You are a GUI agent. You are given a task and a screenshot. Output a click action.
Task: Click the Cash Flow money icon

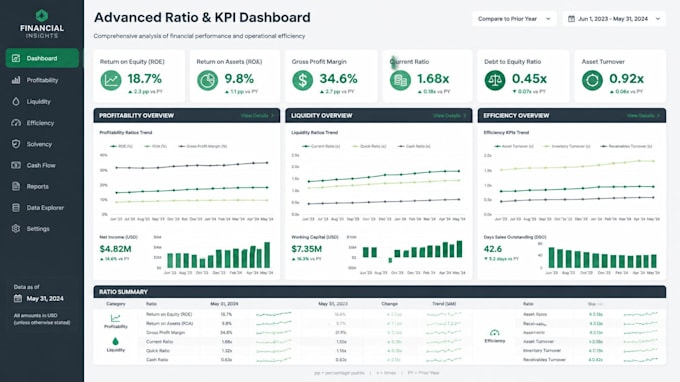(x=16, y=165)
